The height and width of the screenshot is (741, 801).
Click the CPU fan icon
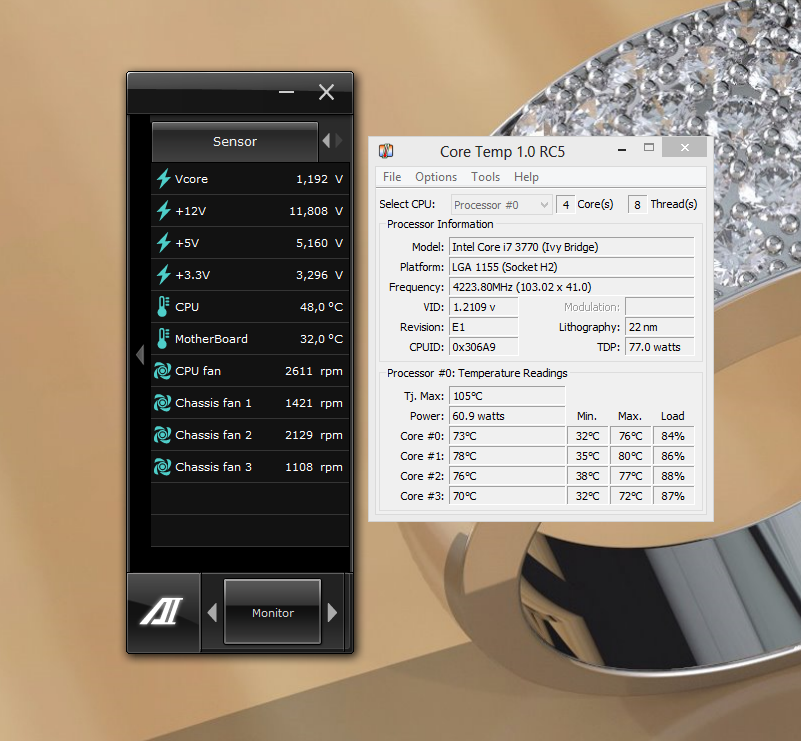[162, 371]
